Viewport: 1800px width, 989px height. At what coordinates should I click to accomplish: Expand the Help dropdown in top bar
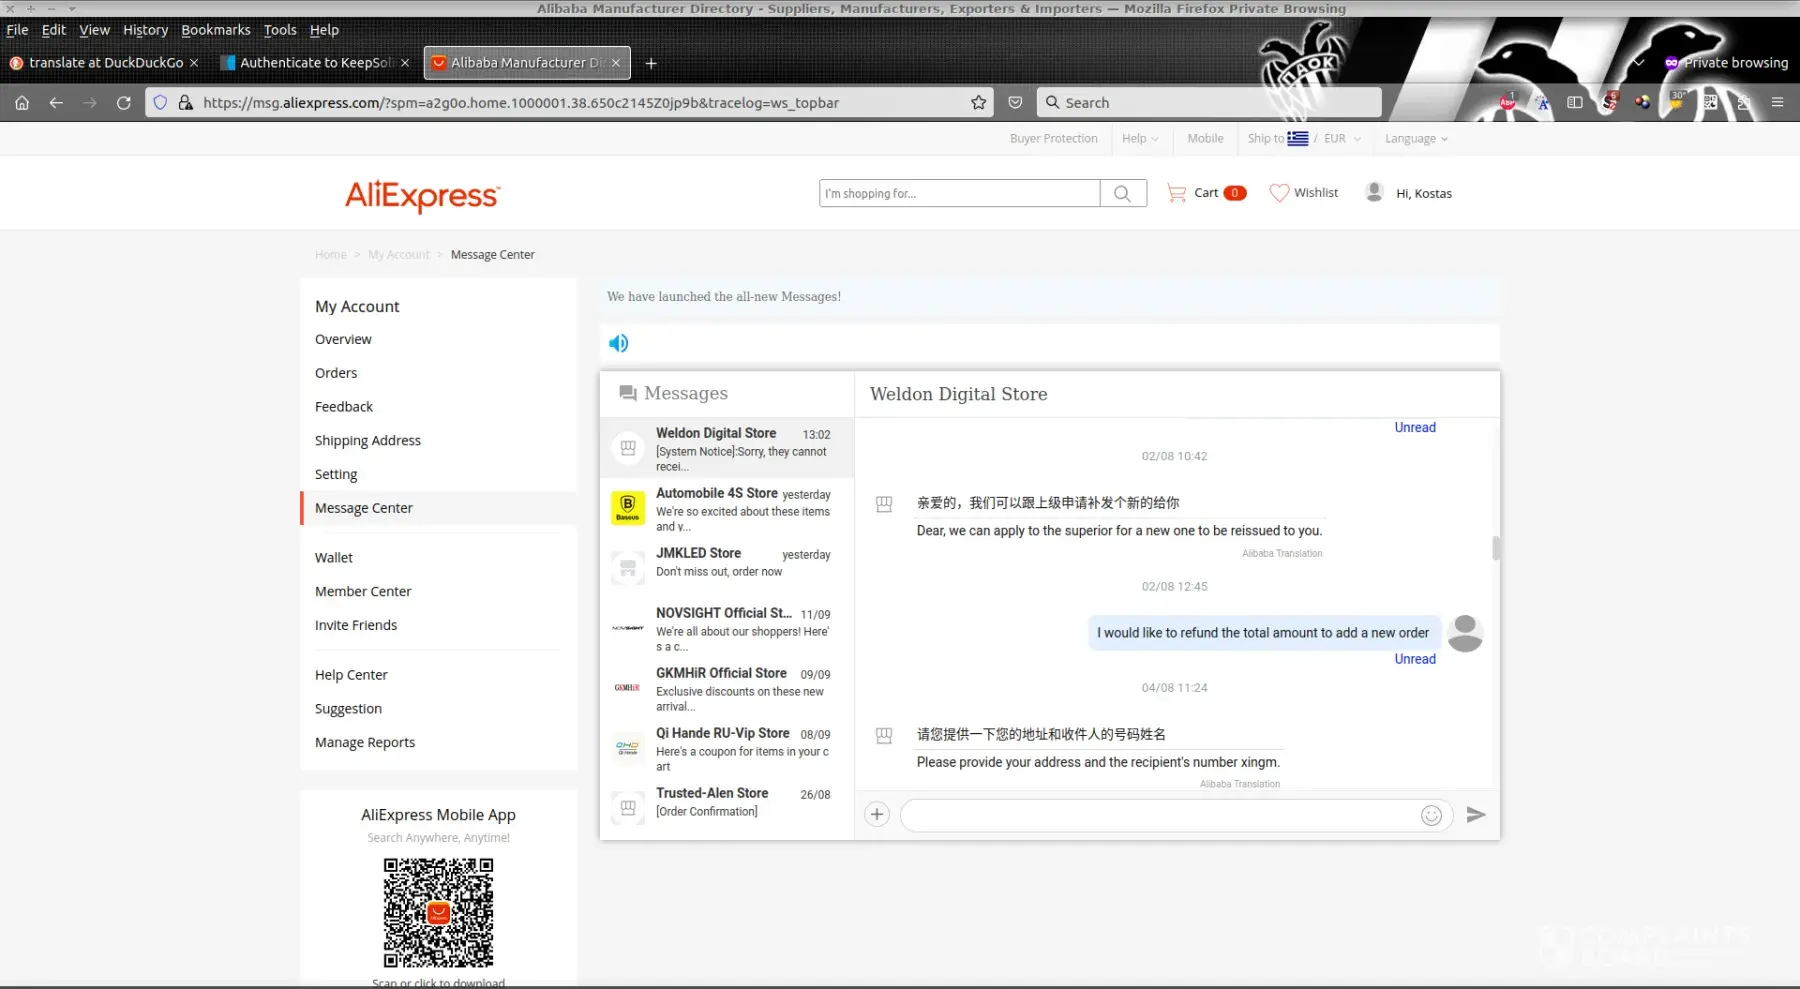point(1139,139)
